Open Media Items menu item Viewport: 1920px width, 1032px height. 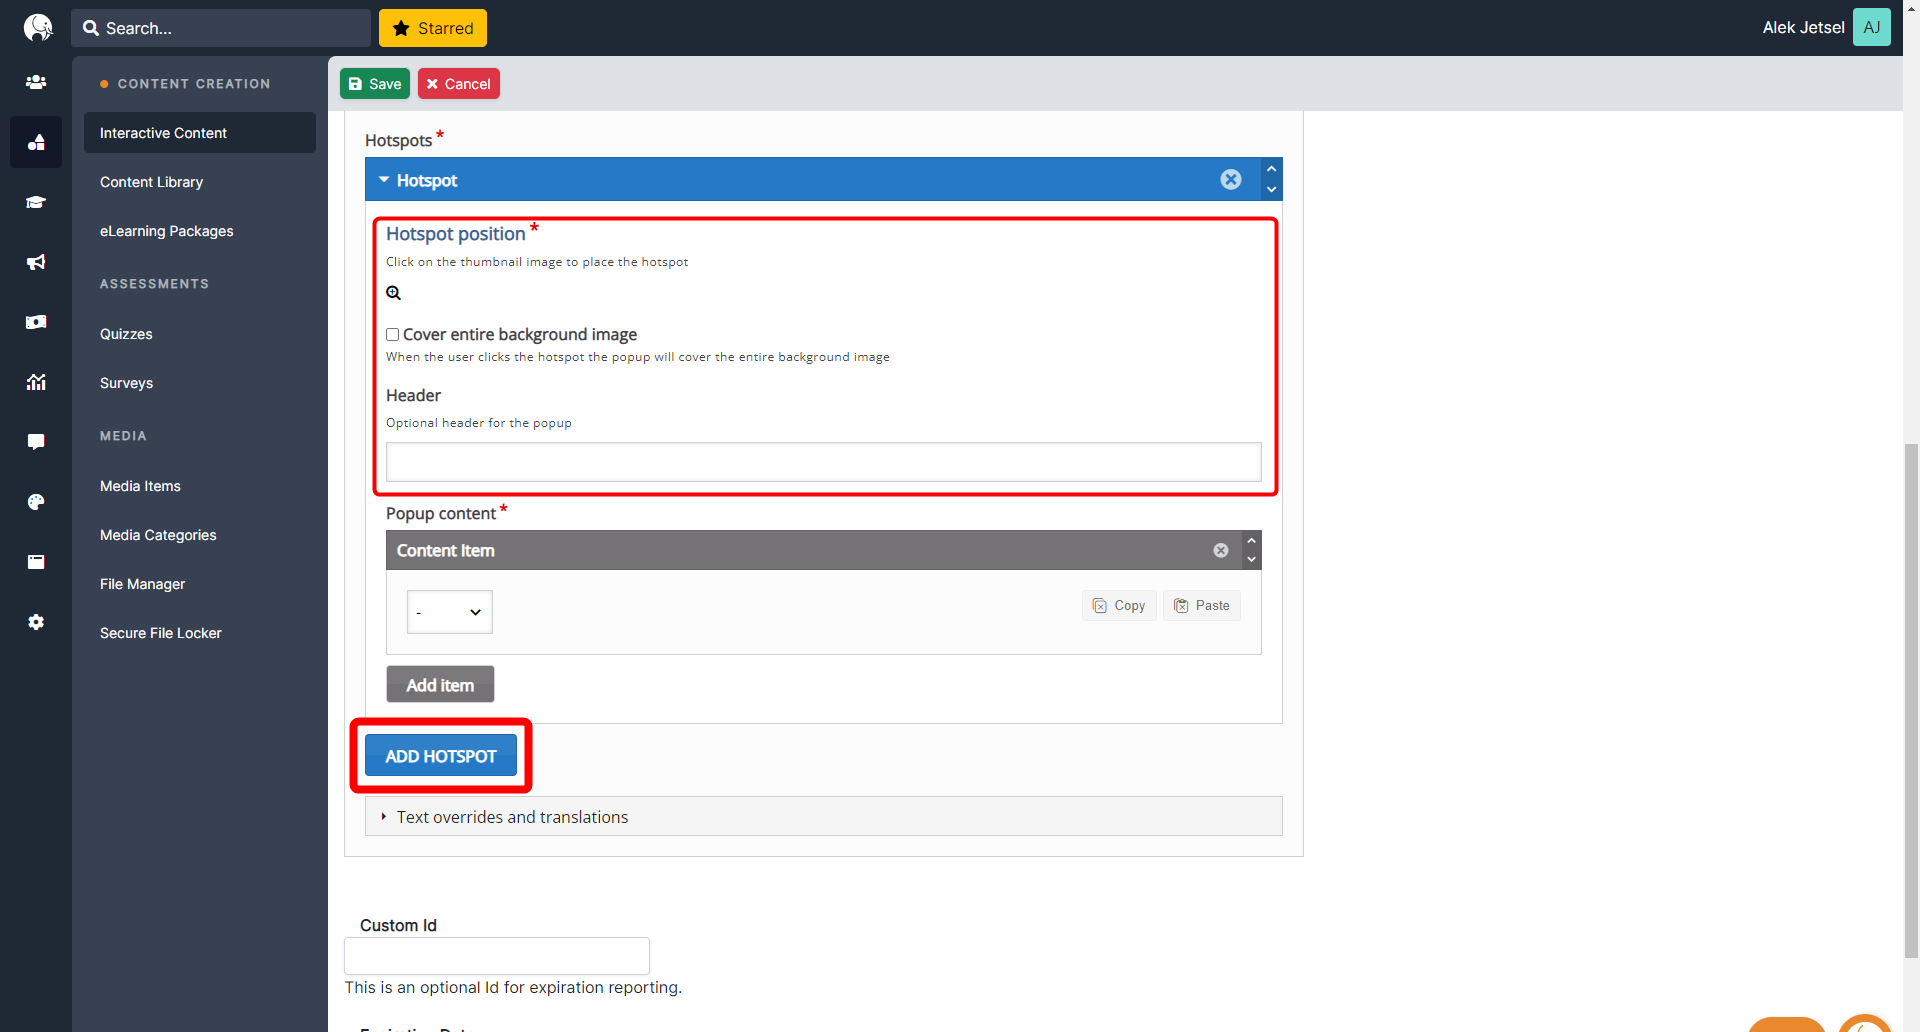(140, 486)
